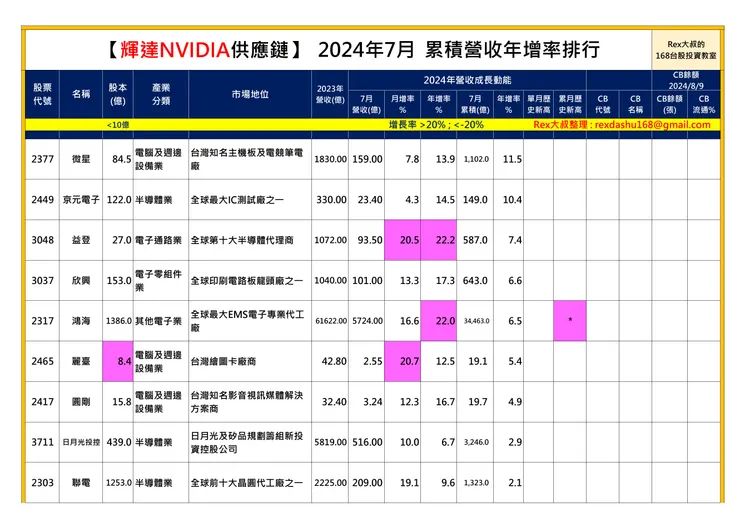Click the 7月營收(億) column header
The width and height of the screenshot is (740, 523).
click(366, 104)
